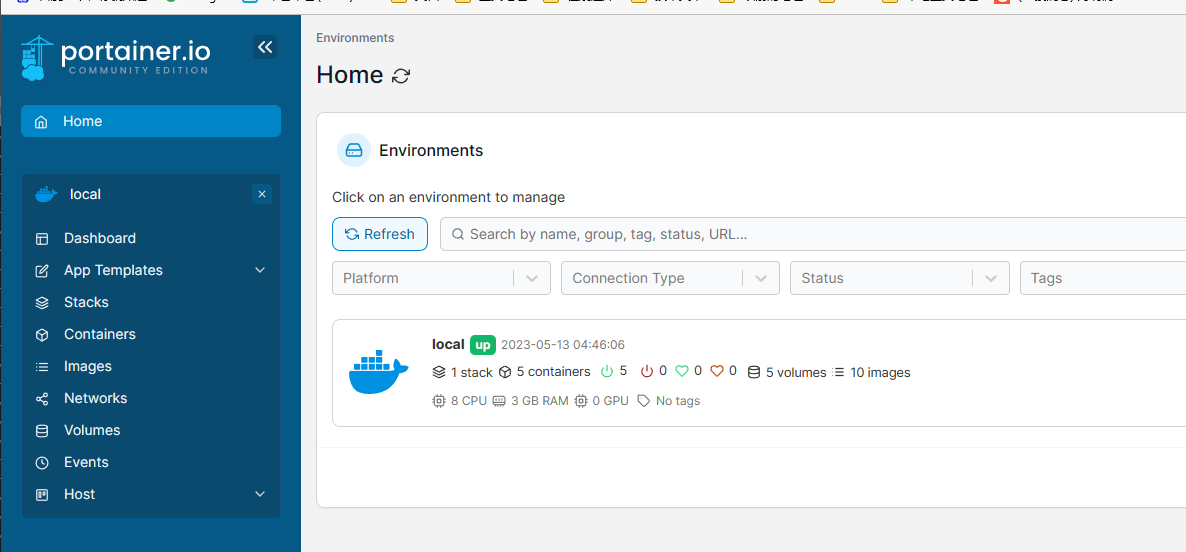Click the Portainer.io logo
1186x552 pixels.
[x=115, y=57]
